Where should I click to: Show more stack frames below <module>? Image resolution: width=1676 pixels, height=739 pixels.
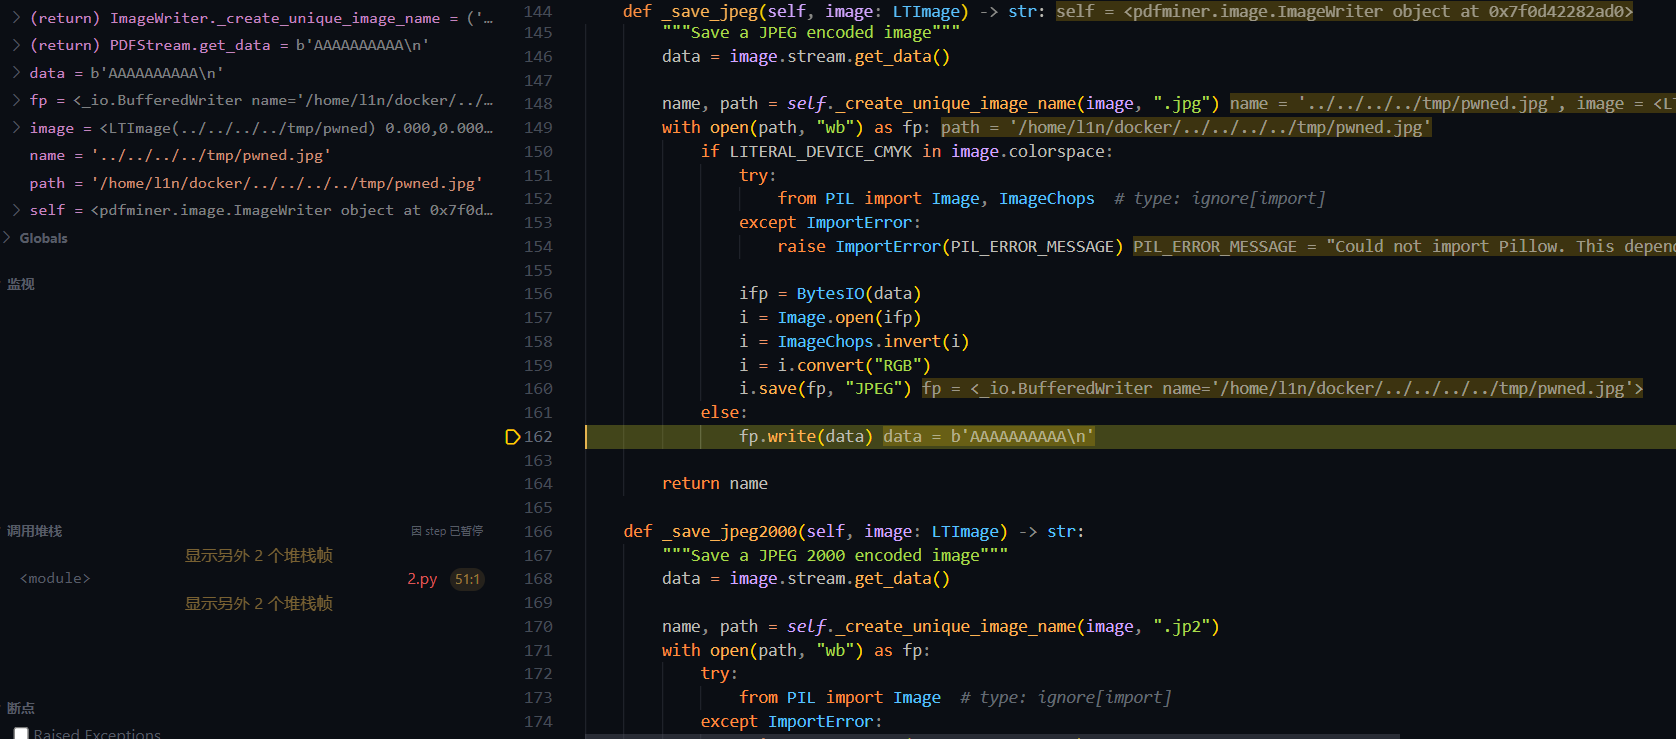pos(258,603)
